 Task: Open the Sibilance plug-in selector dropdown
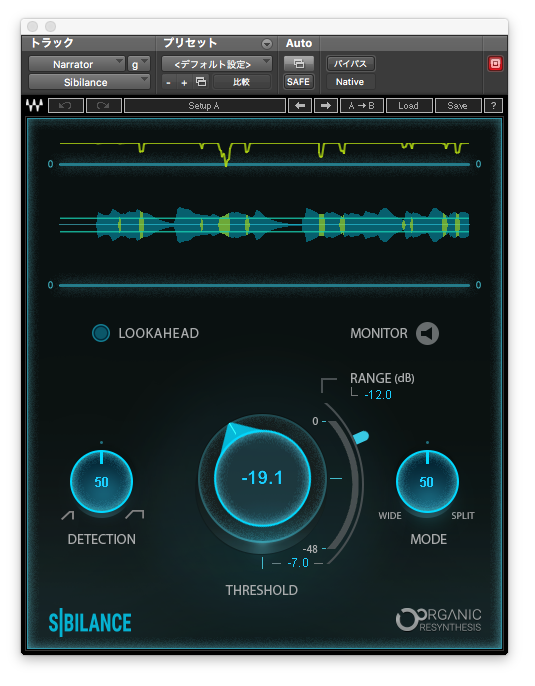click(x=89, y=82)
